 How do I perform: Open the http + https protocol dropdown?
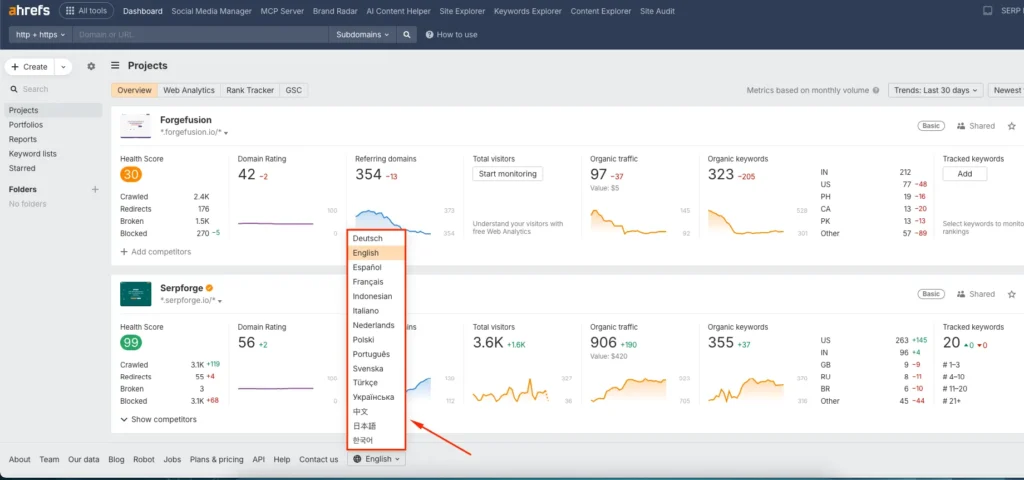[x=40, y=34]
